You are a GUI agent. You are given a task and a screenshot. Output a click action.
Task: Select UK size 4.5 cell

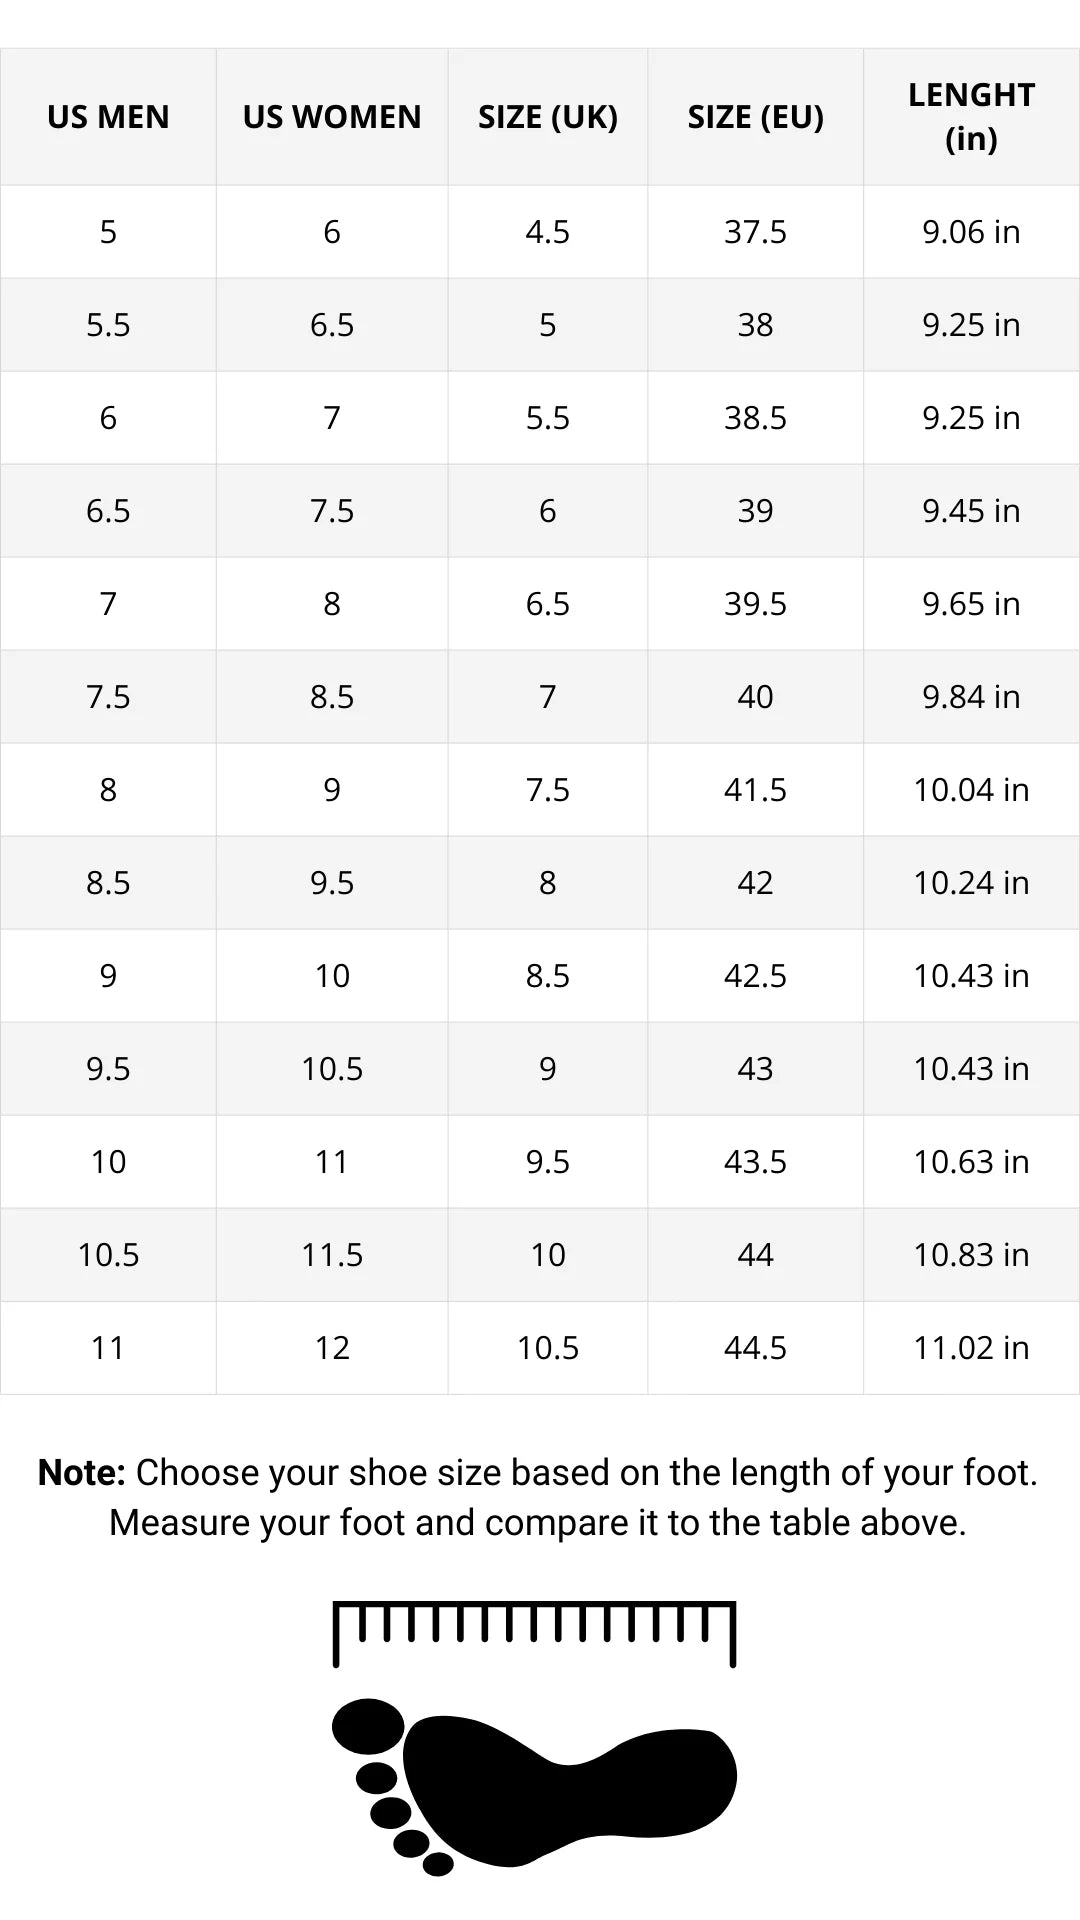tap(548, 232)
